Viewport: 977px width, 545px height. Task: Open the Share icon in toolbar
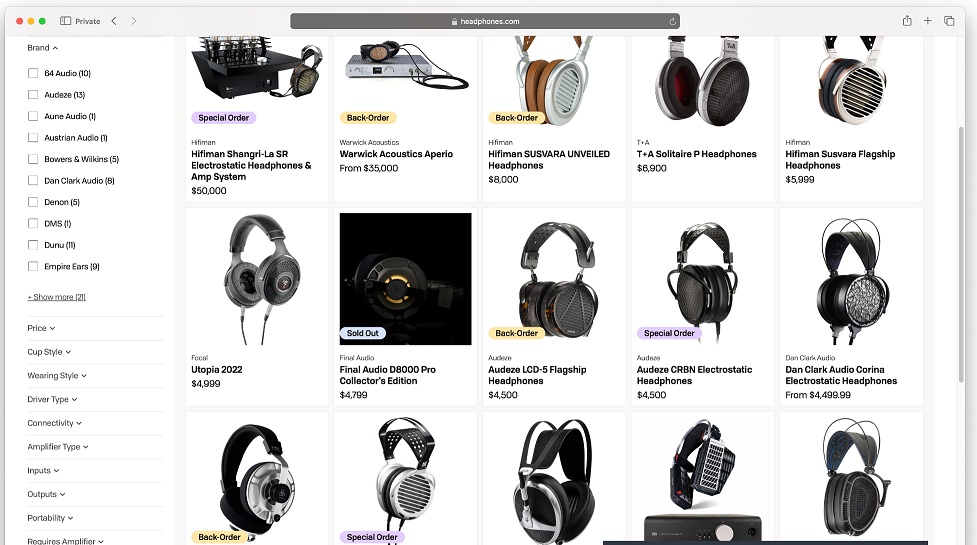pyautogui.click(x=907, y=21)
